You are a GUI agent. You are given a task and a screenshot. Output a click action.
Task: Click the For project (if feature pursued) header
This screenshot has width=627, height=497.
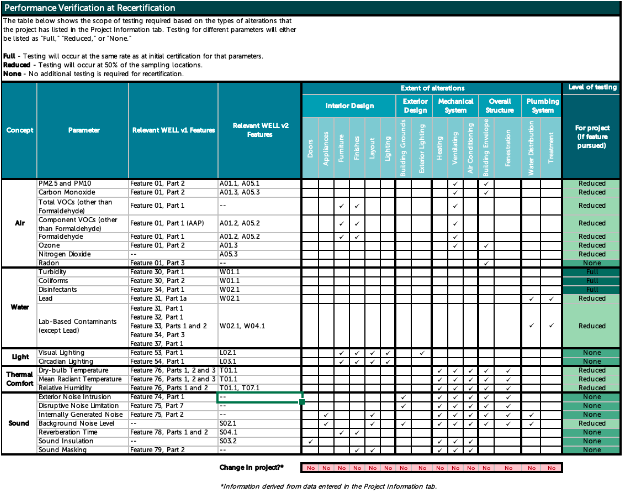point(592,136)
